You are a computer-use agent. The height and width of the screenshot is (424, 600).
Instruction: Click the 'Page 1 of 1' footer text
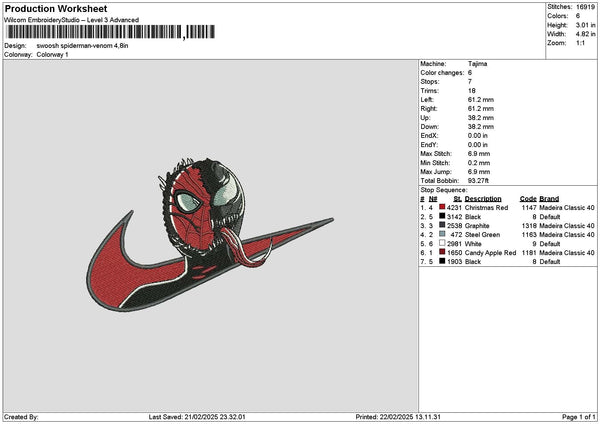[x=579, y=417]
